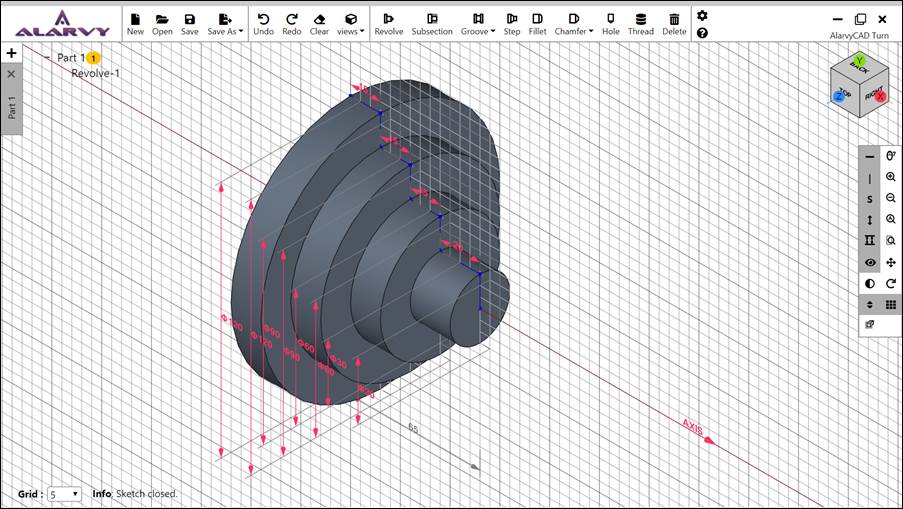This screenshot has height=509, width=903.
Task: Close the Part 1 tab
Action: coord(11,74)
